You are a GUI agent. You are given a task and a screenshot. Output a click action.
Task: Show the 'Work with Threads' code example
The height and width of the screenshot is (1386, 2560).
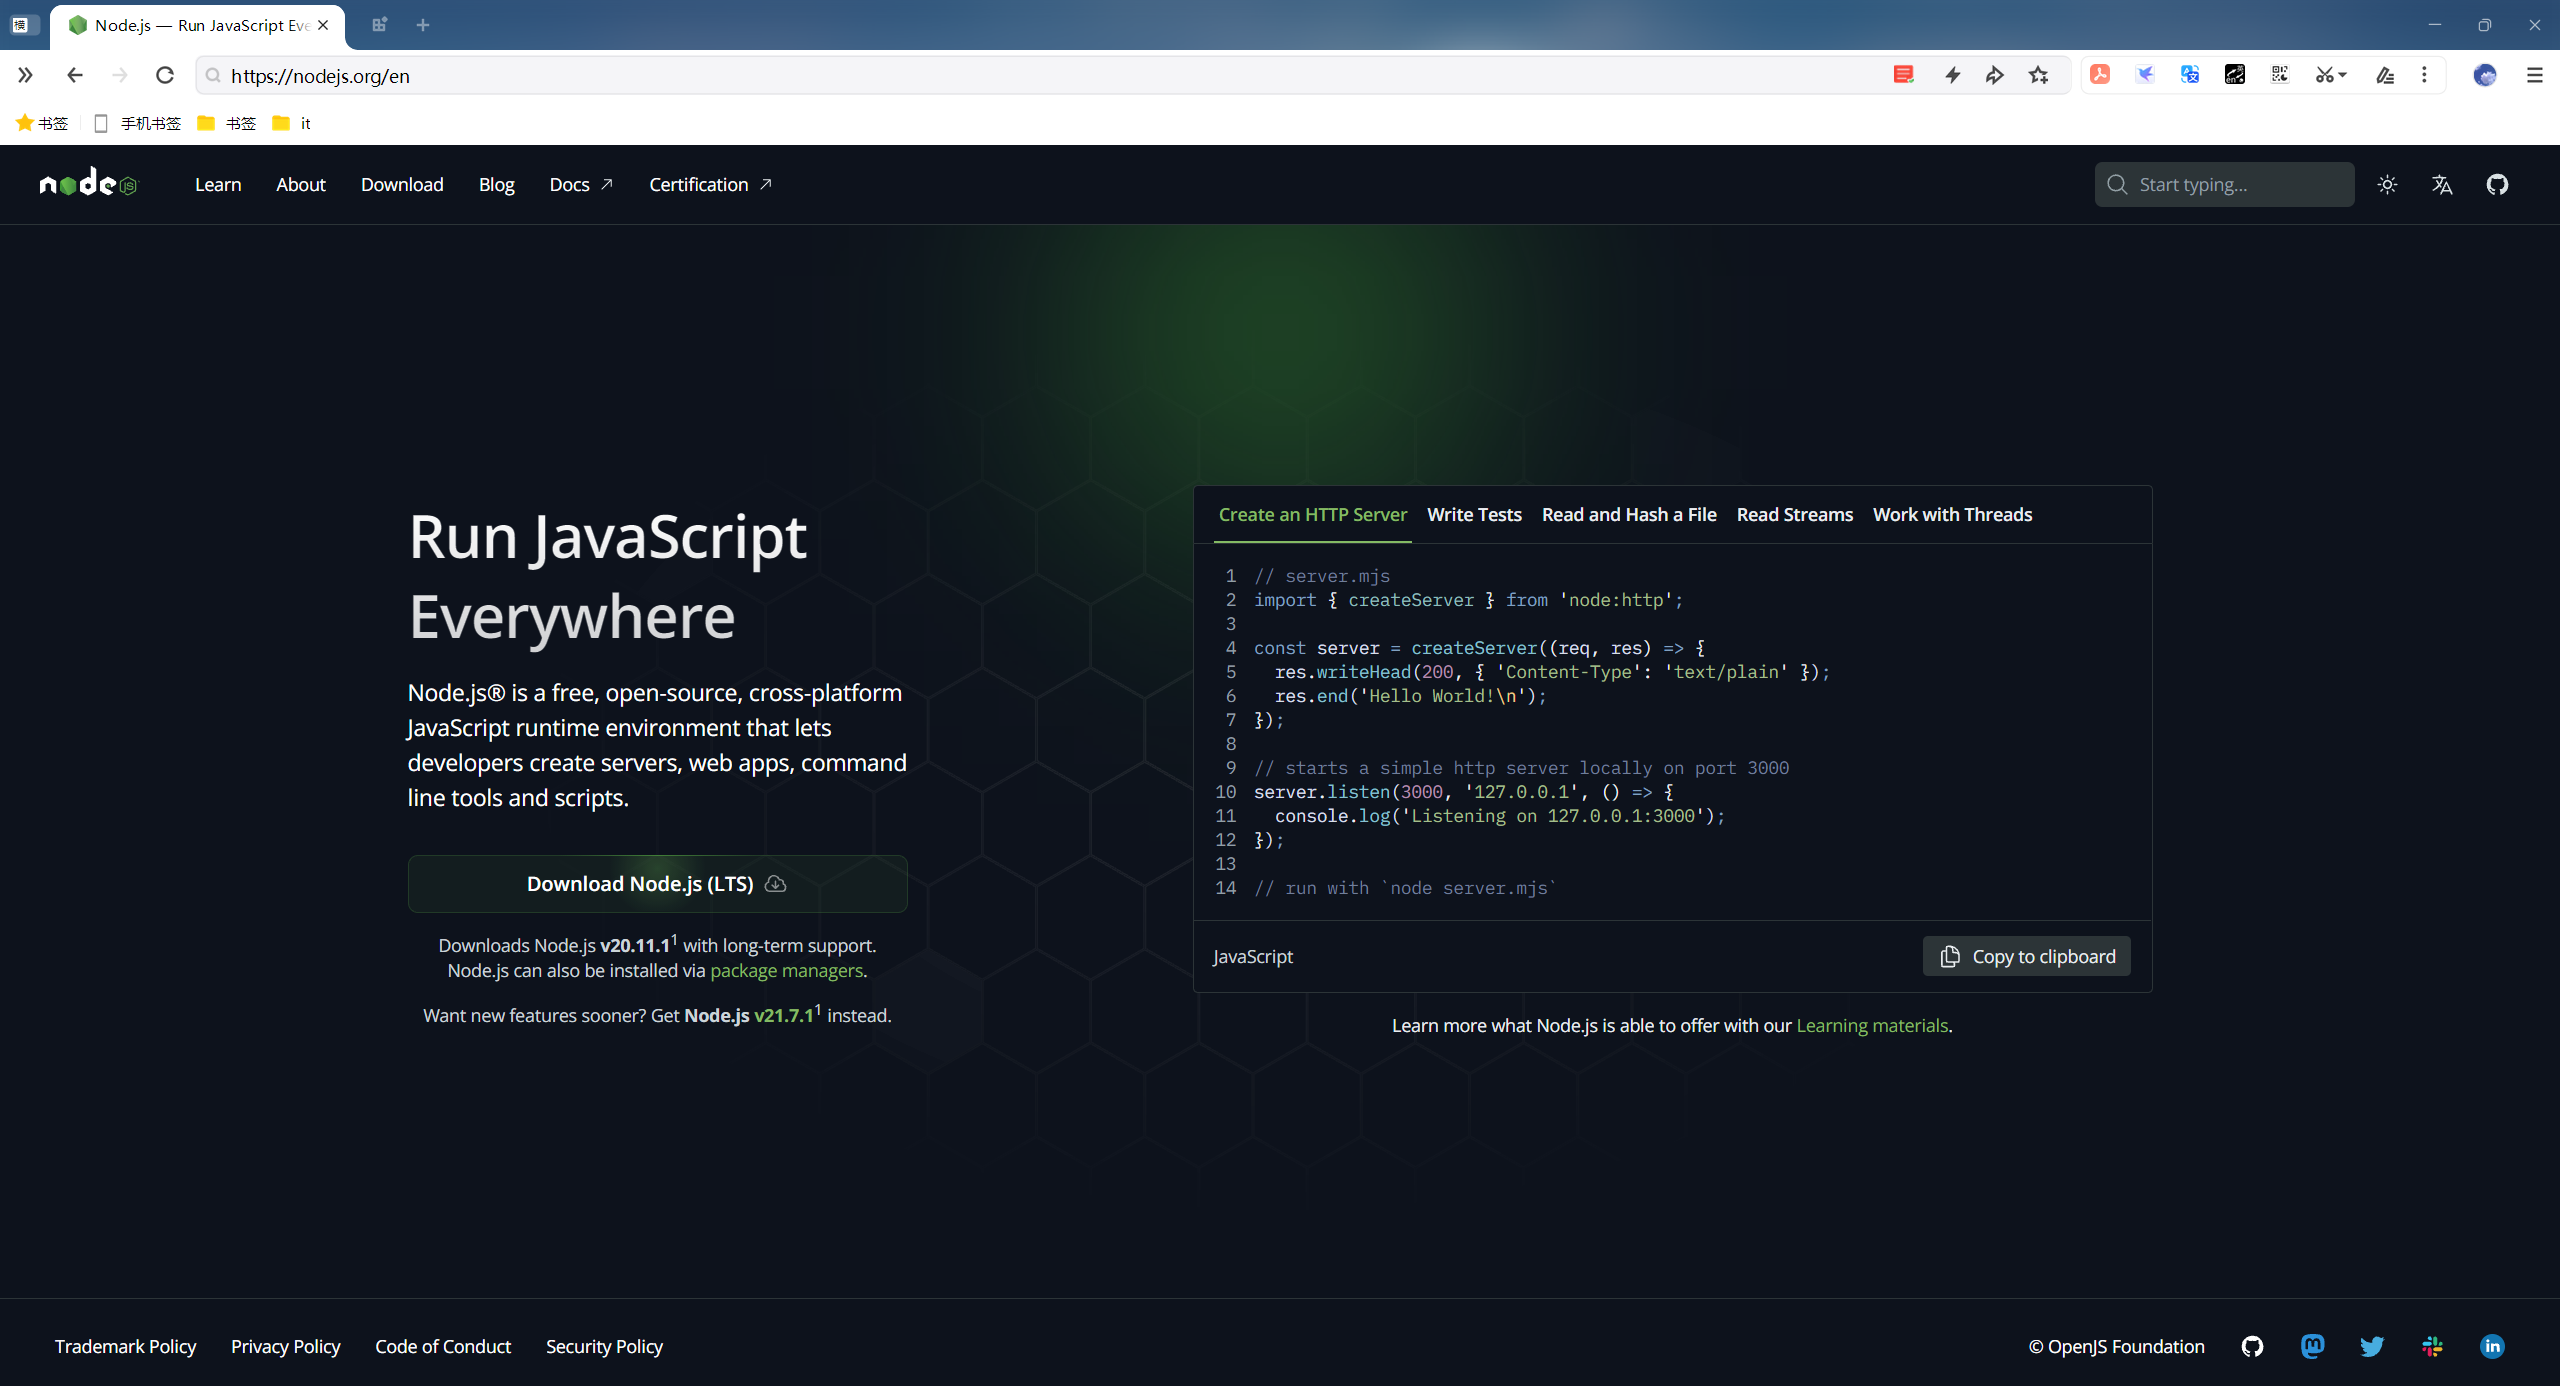tap(1952, 515)
